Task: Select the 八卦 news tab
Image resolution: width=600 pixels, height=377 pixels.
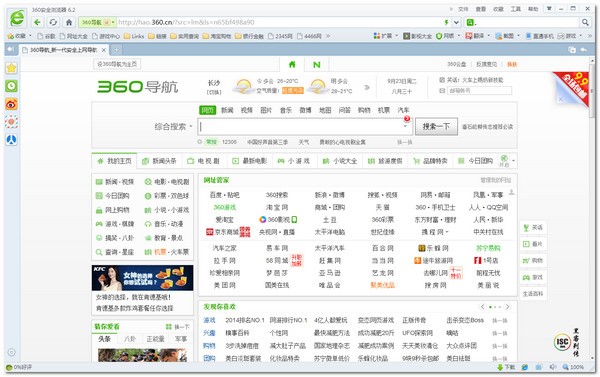Action: coord(130,339)
